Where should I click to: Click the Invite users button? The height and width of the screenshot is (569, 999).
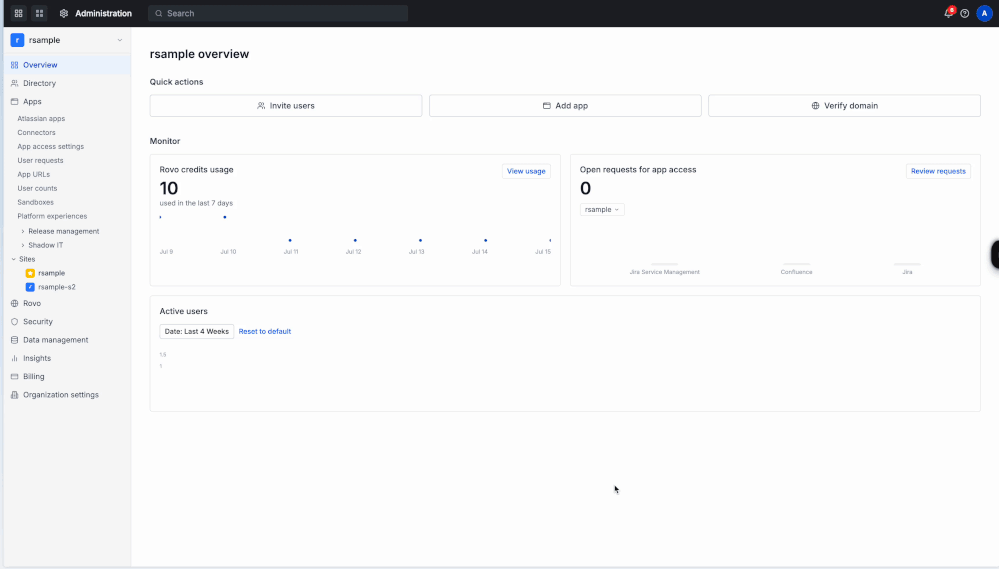(285, 106)
